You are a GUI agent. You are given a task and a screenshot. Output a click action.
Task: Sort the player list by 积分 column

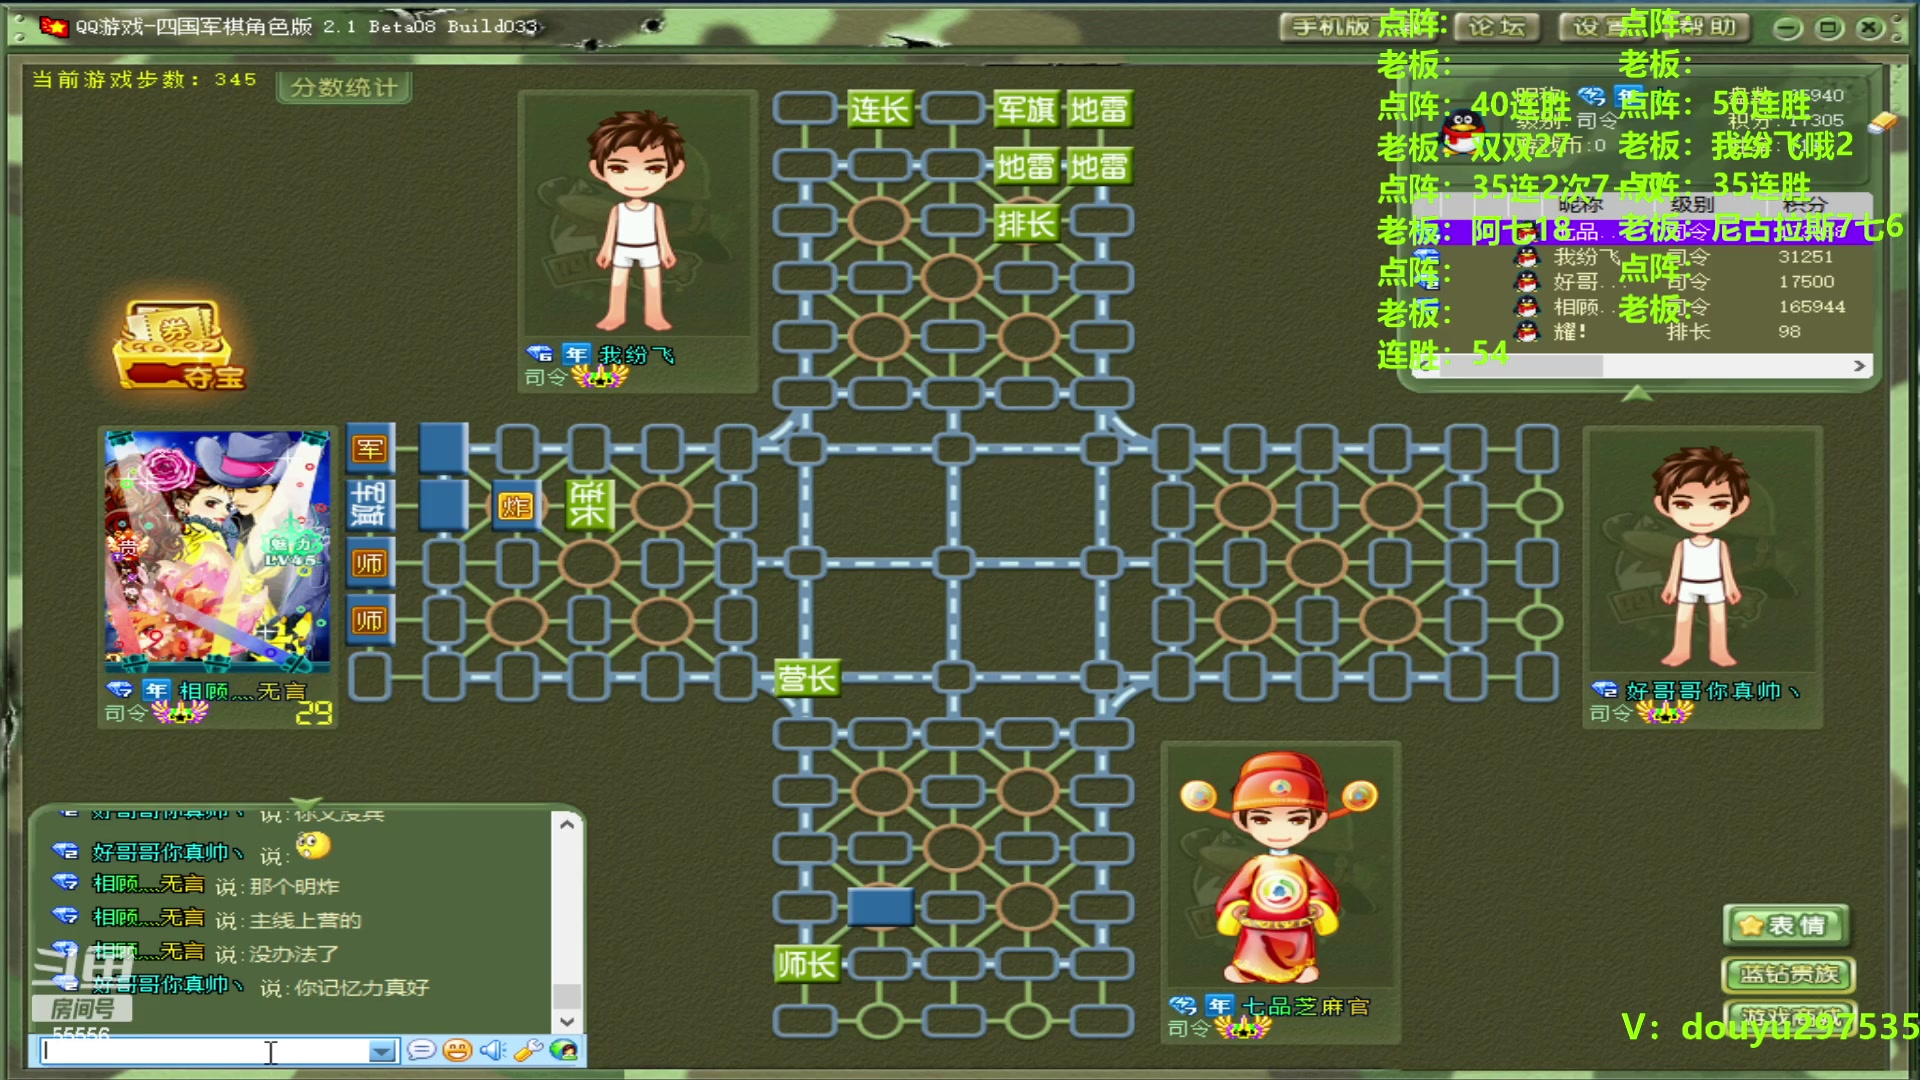coord(1804,204)
